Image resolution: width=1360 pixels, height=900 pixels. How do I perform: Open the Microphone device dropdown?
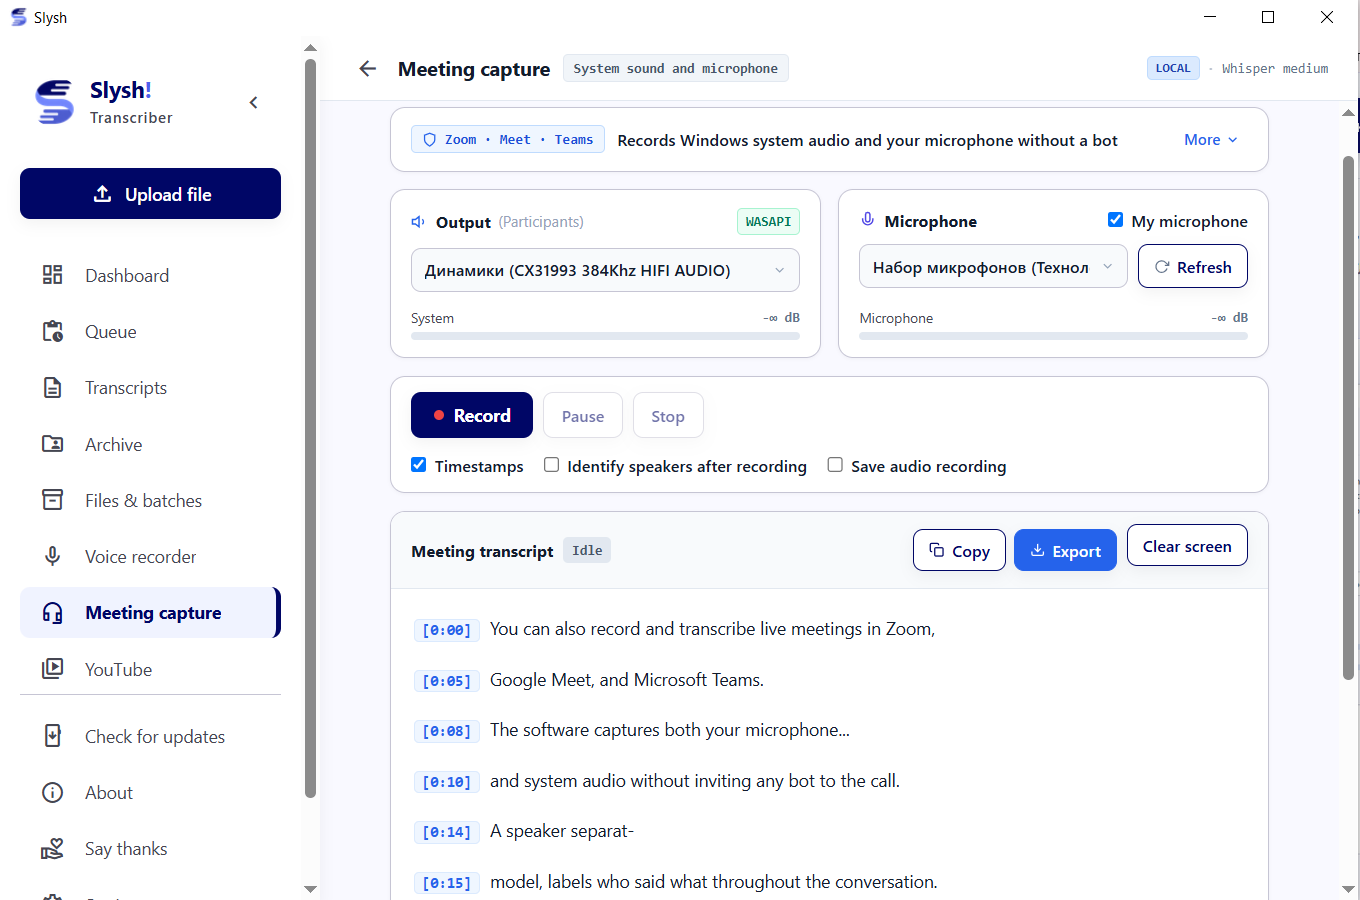coord(993,267)
